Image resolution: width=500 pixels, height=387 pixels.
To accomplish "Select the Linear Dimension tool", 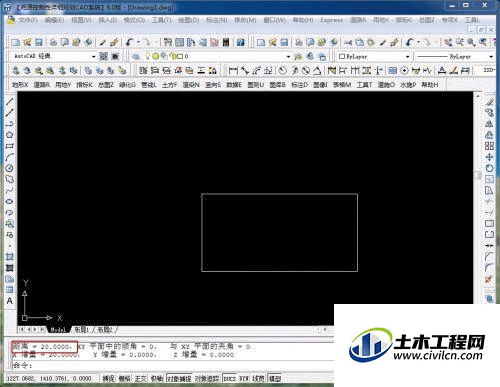I will 233,70.
